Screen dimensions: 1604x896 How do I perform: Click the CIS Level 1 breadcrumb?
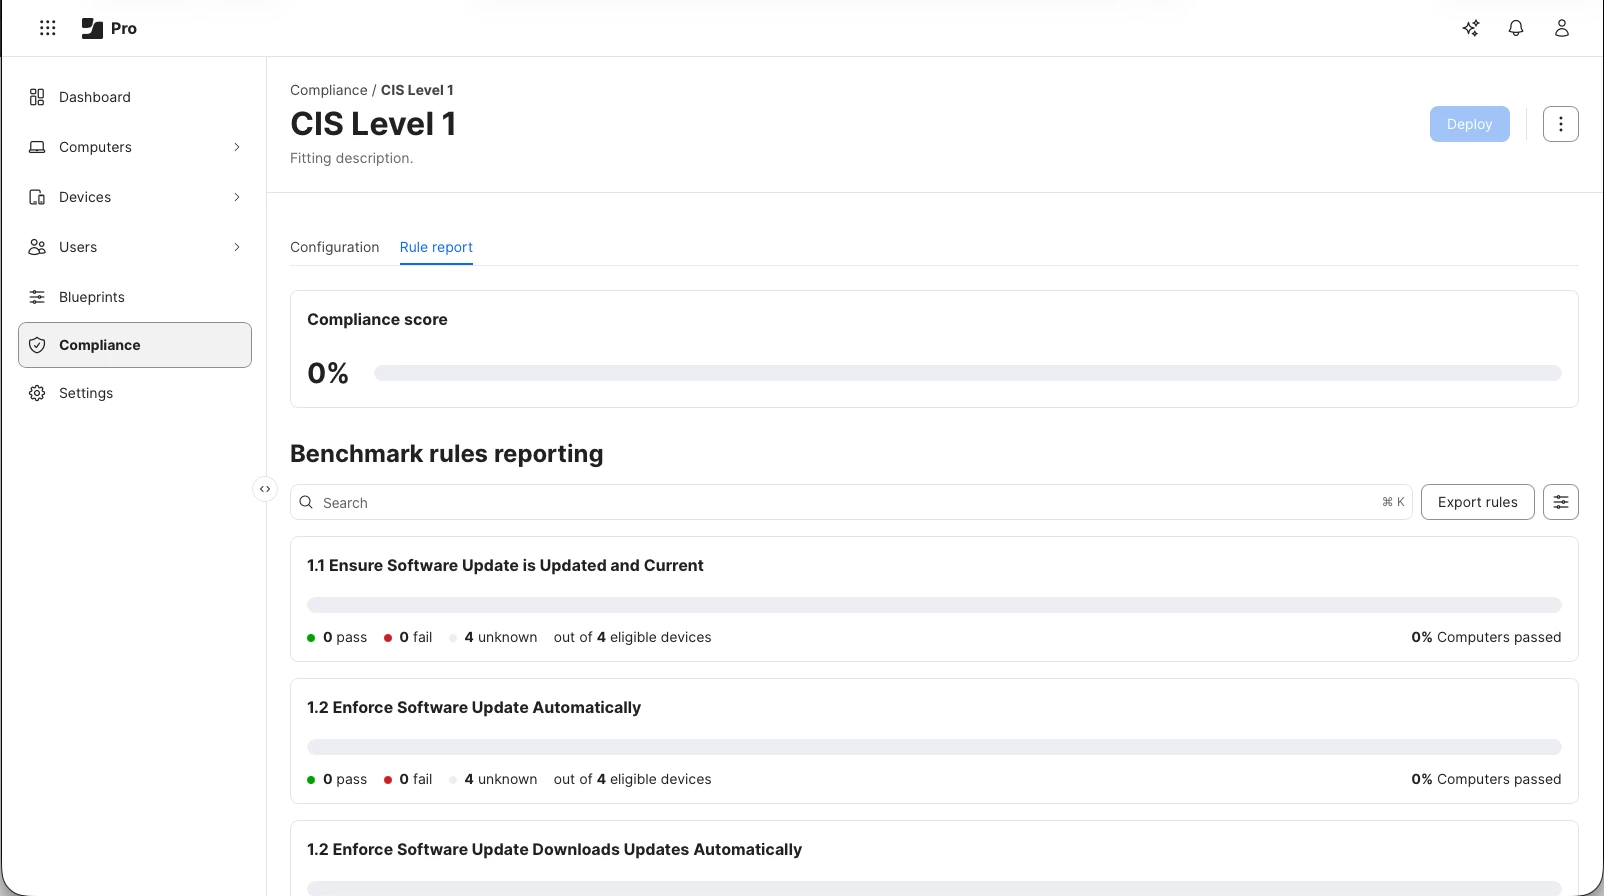tap(417, 90)
